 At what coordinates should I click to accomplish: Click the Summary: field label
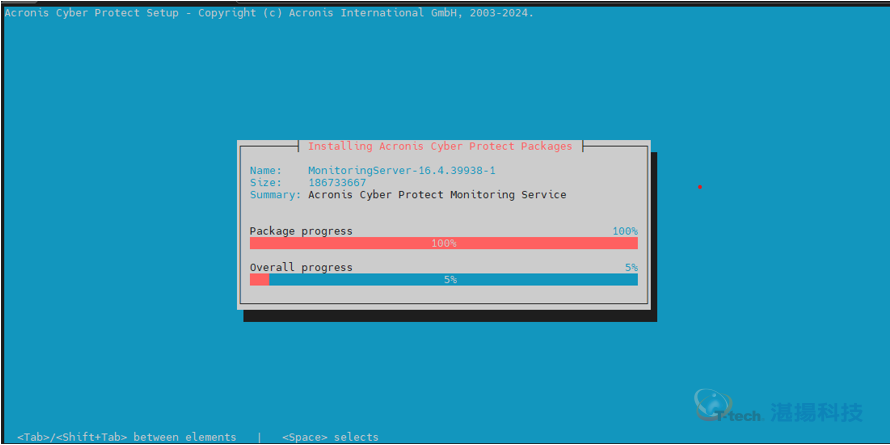coord(275,195)
